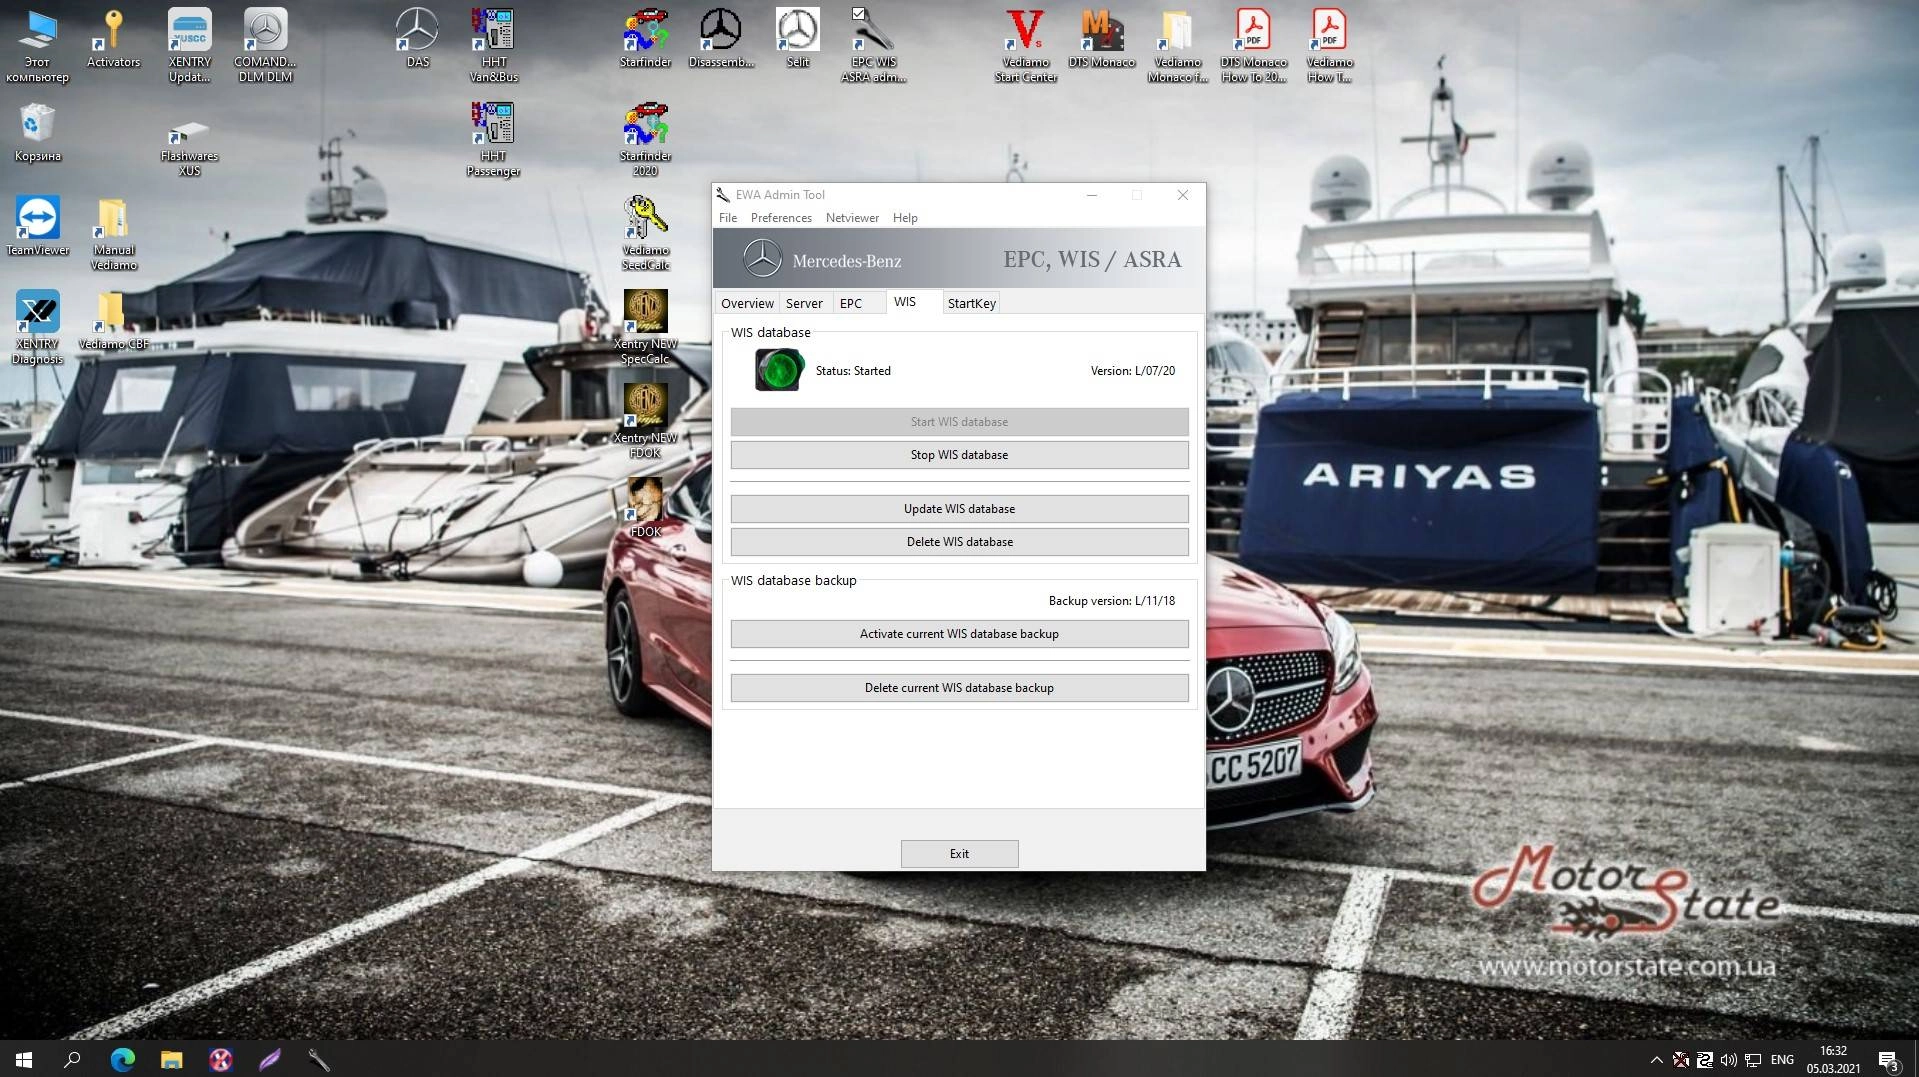Click 'Backup version: L/11/18' text

point(1111,601)
